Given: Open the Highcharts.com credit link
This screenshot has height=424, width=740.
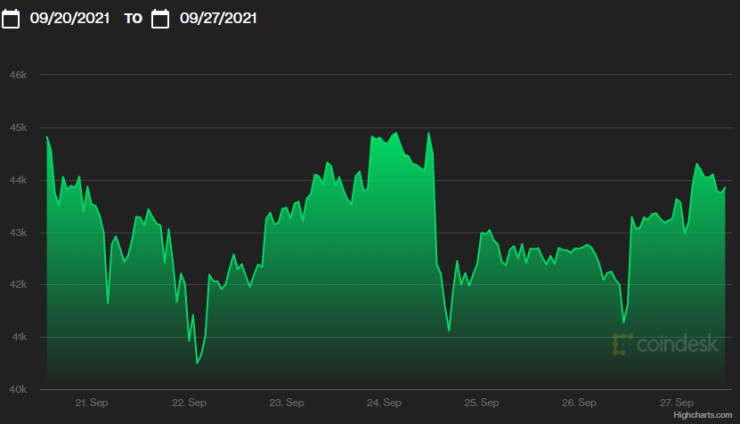Looking at the screenshot, I should coord(703,414).
